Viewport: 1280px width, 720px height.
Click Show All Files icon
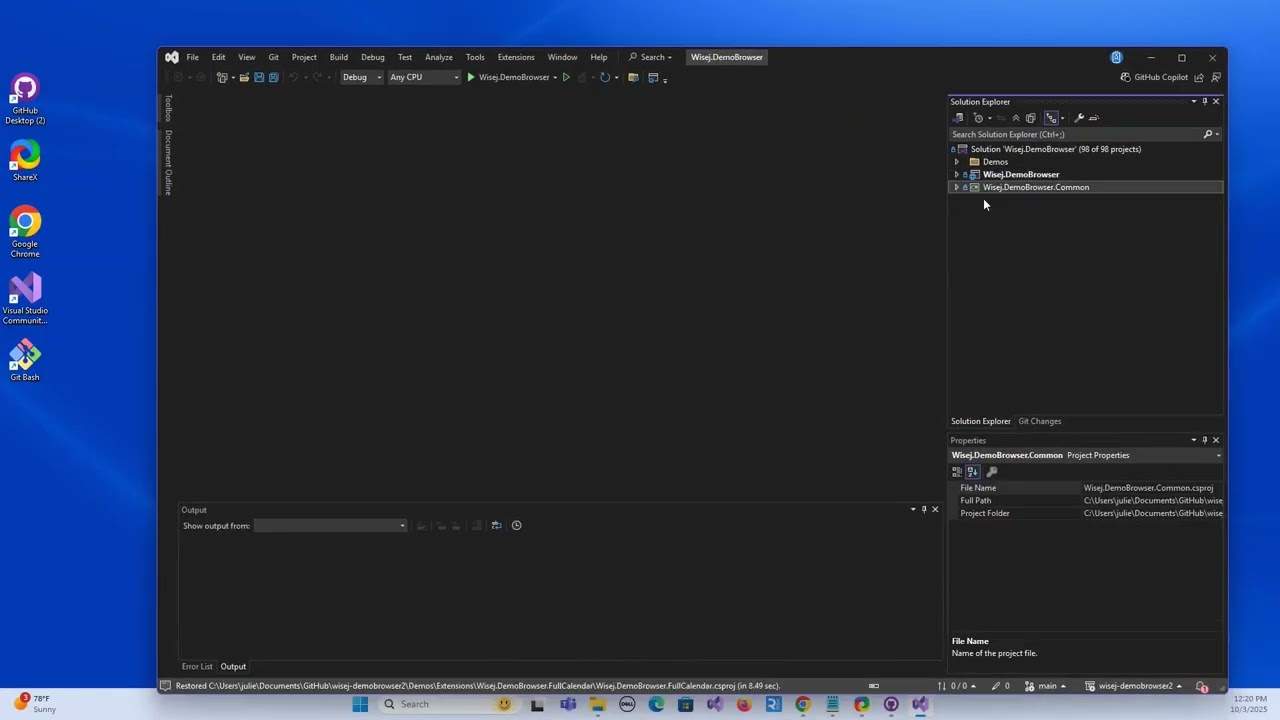tap(1031, 118)
